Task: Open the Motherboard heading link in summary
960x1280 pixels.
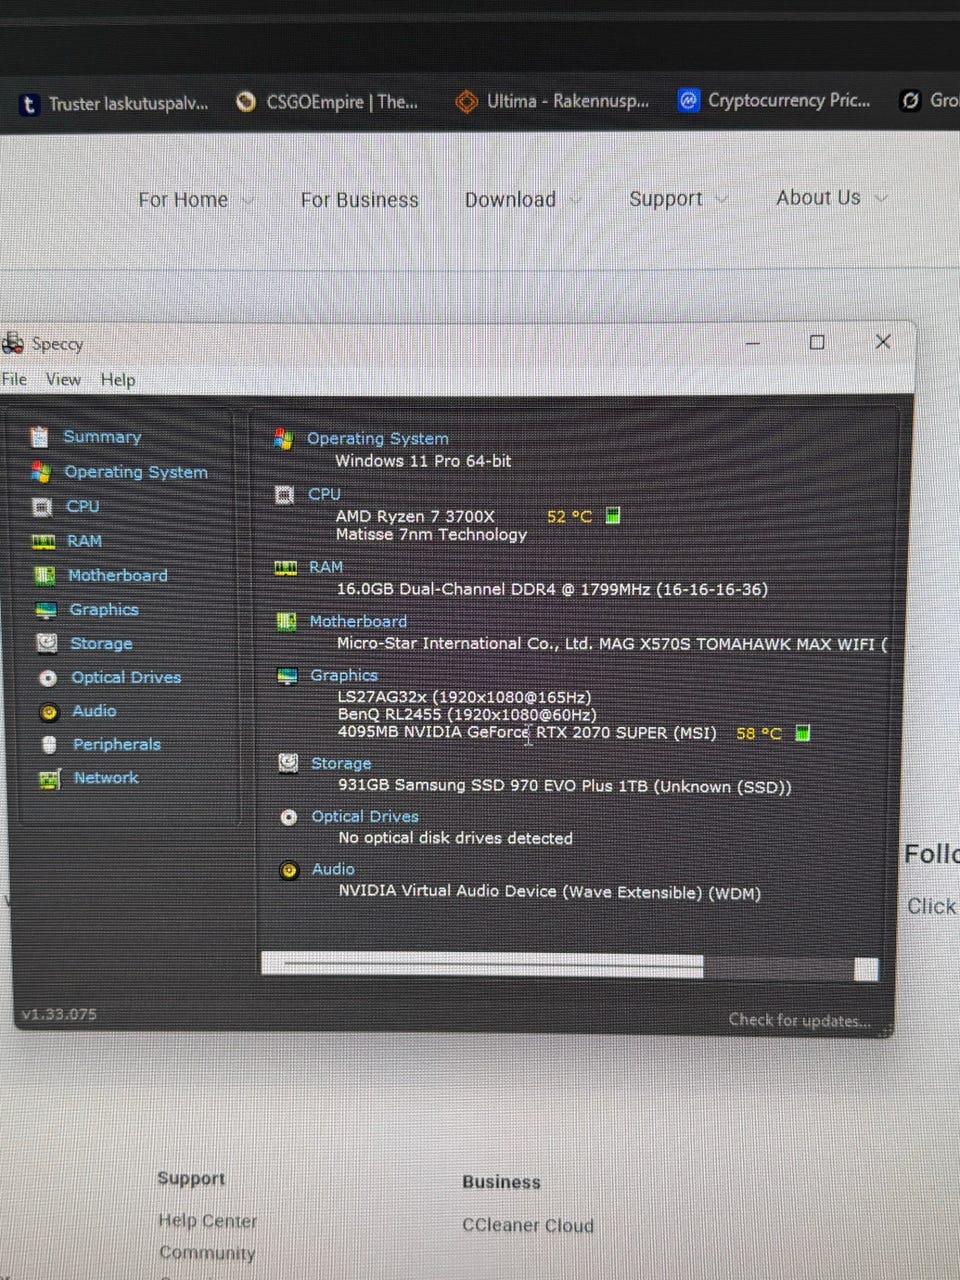Action: [x=358, y=622]
